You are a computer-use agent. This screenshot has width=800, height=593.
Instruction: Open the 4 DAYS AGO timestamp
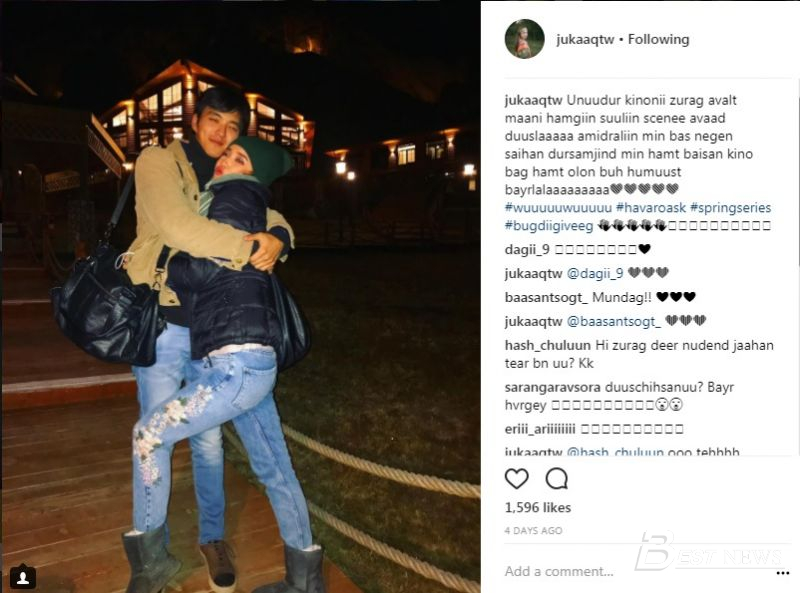[x=533, y=531]
